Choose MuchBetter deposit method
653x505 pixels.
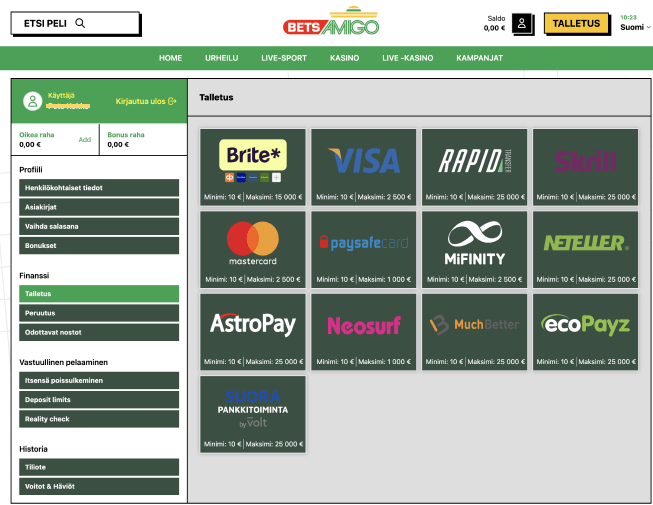[x=474, y=332]
